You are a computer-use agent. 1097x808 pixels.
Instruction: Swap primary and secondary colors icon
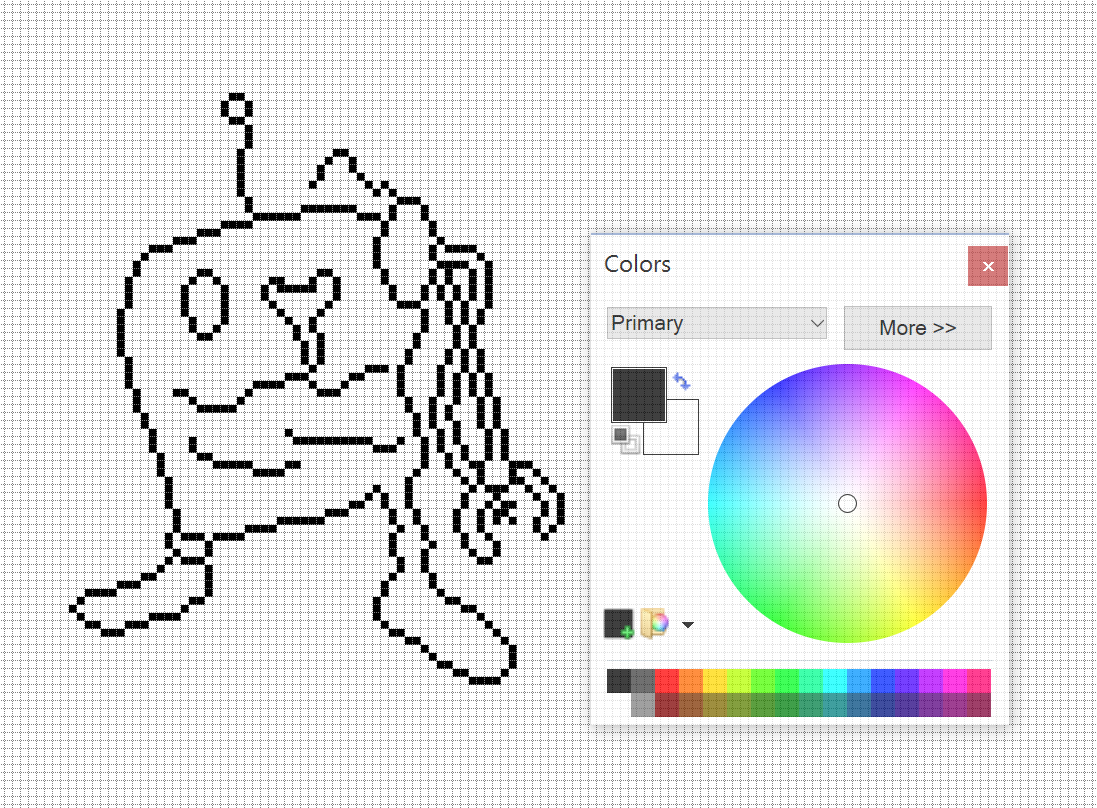[x=681, y=381]
